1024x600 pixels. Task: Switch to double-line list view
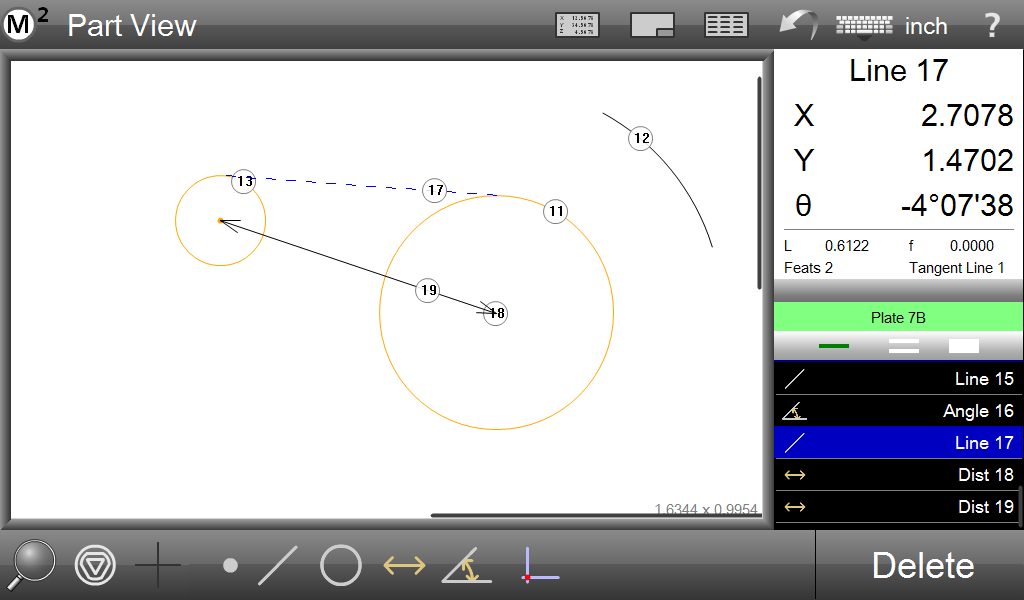tap(903, 346)
